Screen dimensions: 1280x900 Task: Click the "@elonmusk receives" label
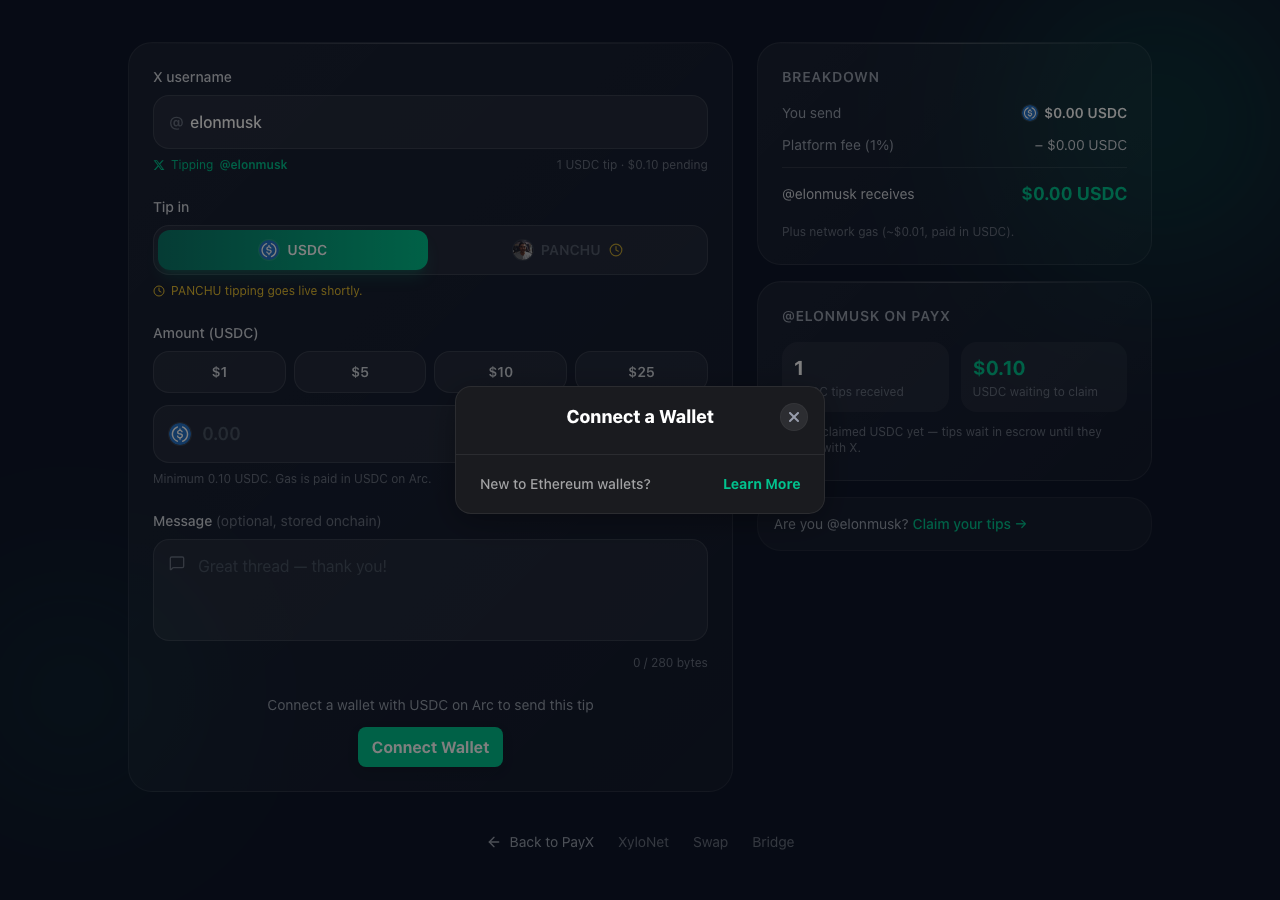[x=848, y=194]
